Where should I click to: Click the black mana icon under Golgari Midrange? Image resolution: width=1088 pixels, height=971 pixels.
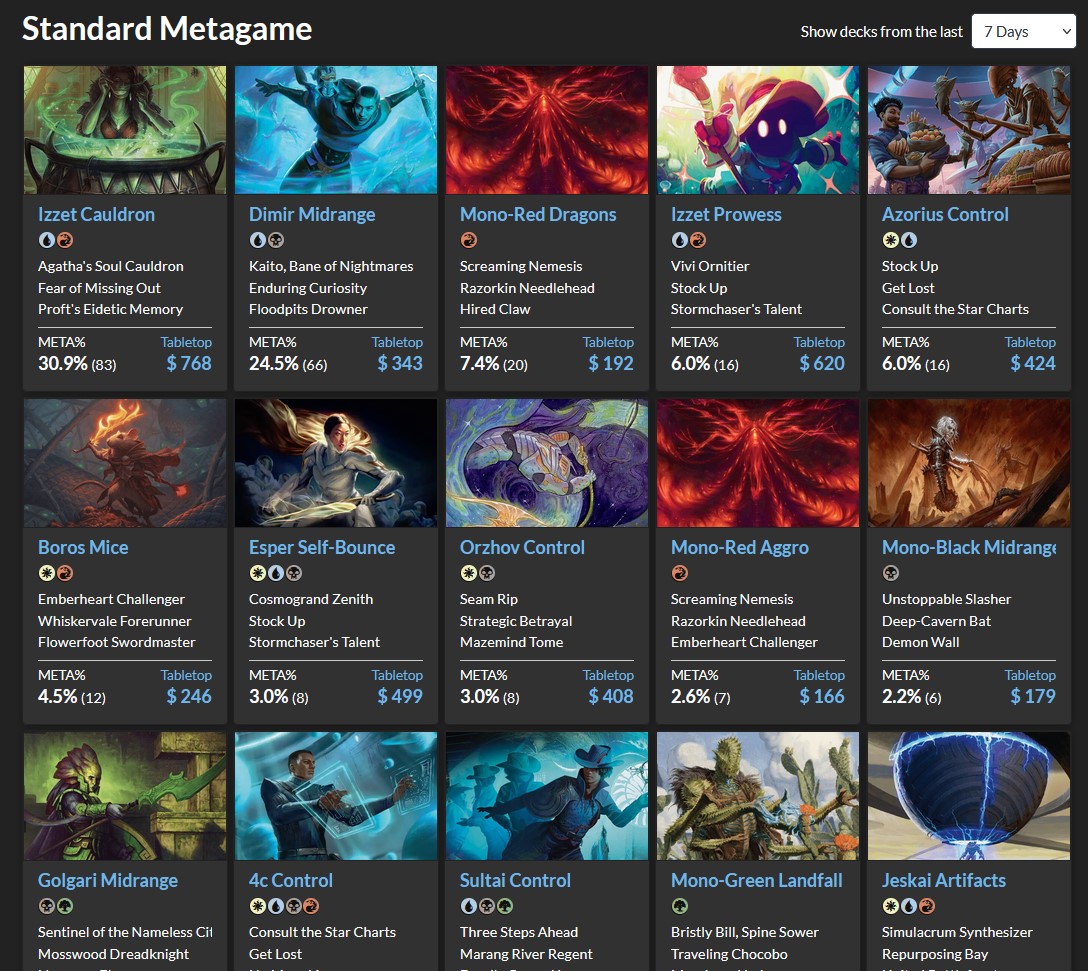[46, 906]
